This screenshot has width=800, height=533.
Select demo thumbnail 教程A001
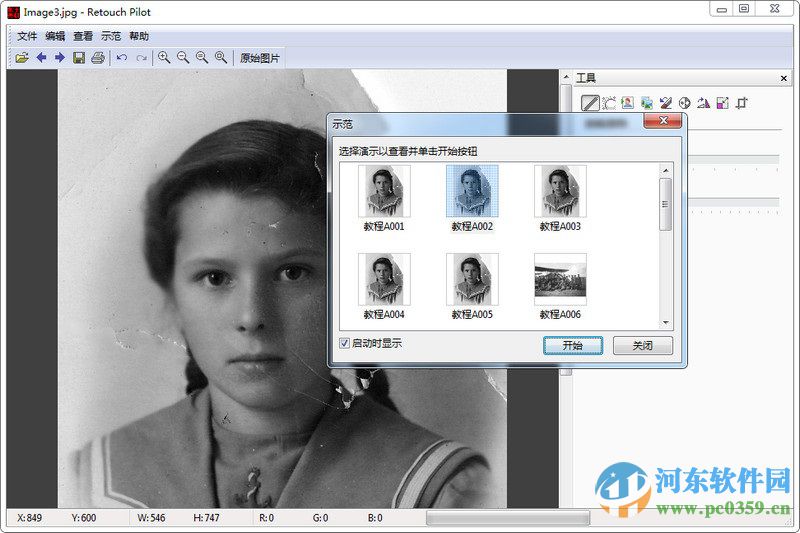coord(384,191)
